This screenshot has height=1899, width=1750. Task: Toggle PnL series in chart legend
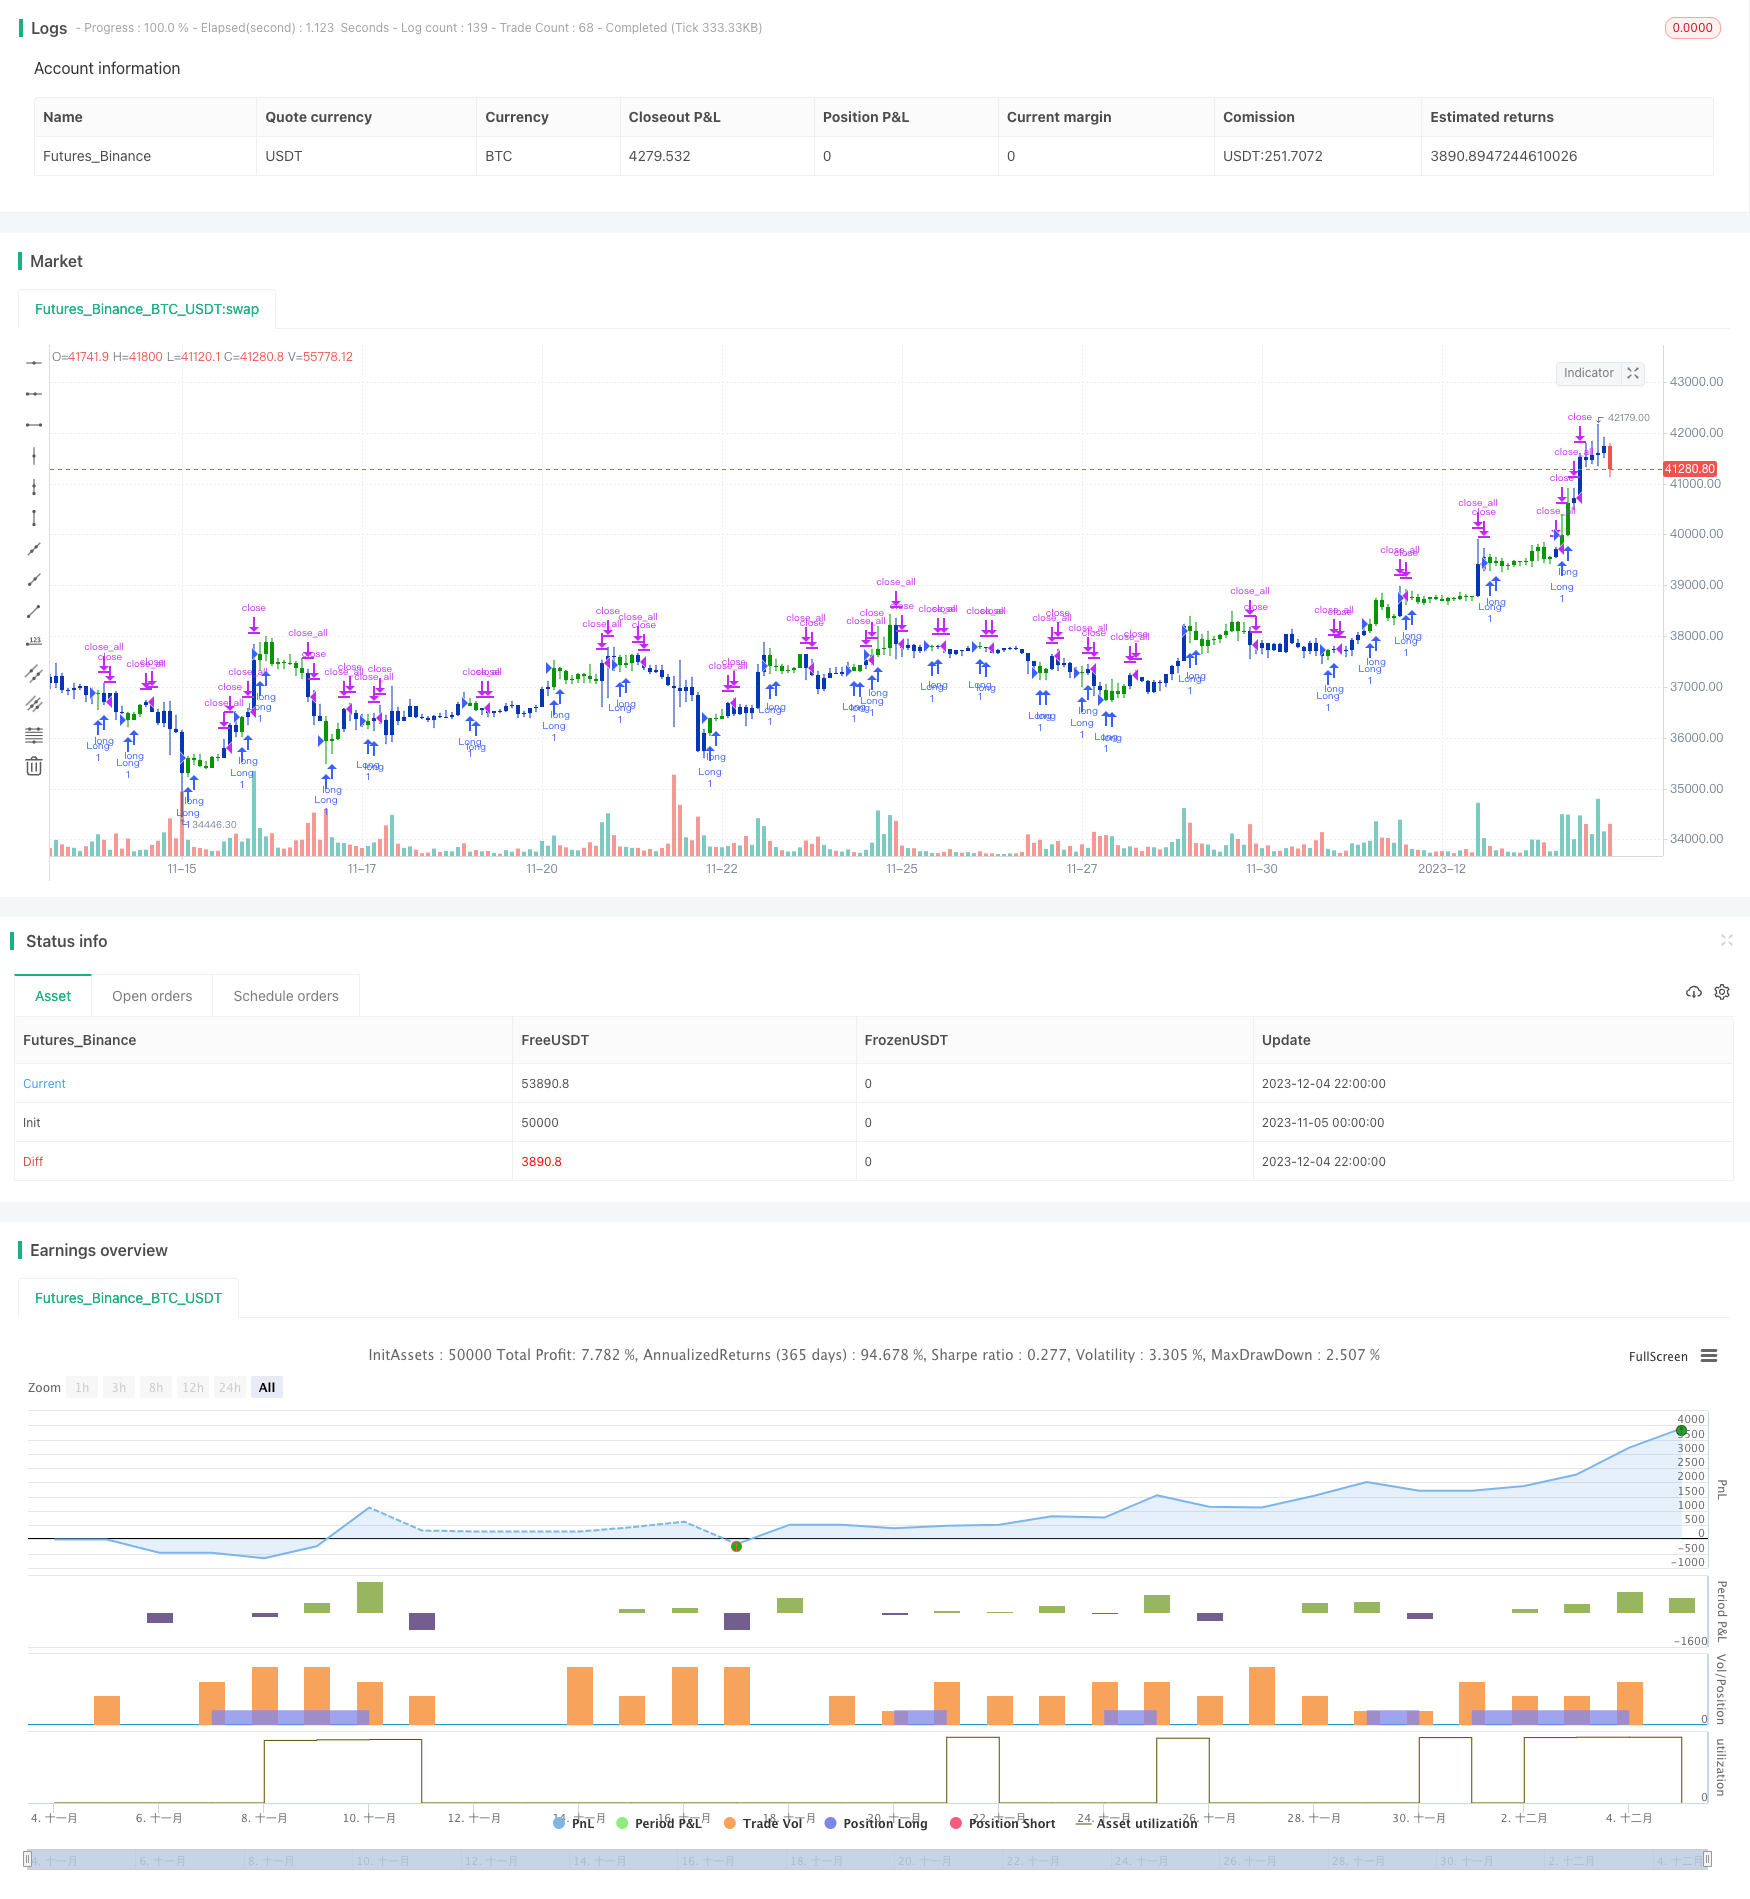click(x=573, y=1823)
